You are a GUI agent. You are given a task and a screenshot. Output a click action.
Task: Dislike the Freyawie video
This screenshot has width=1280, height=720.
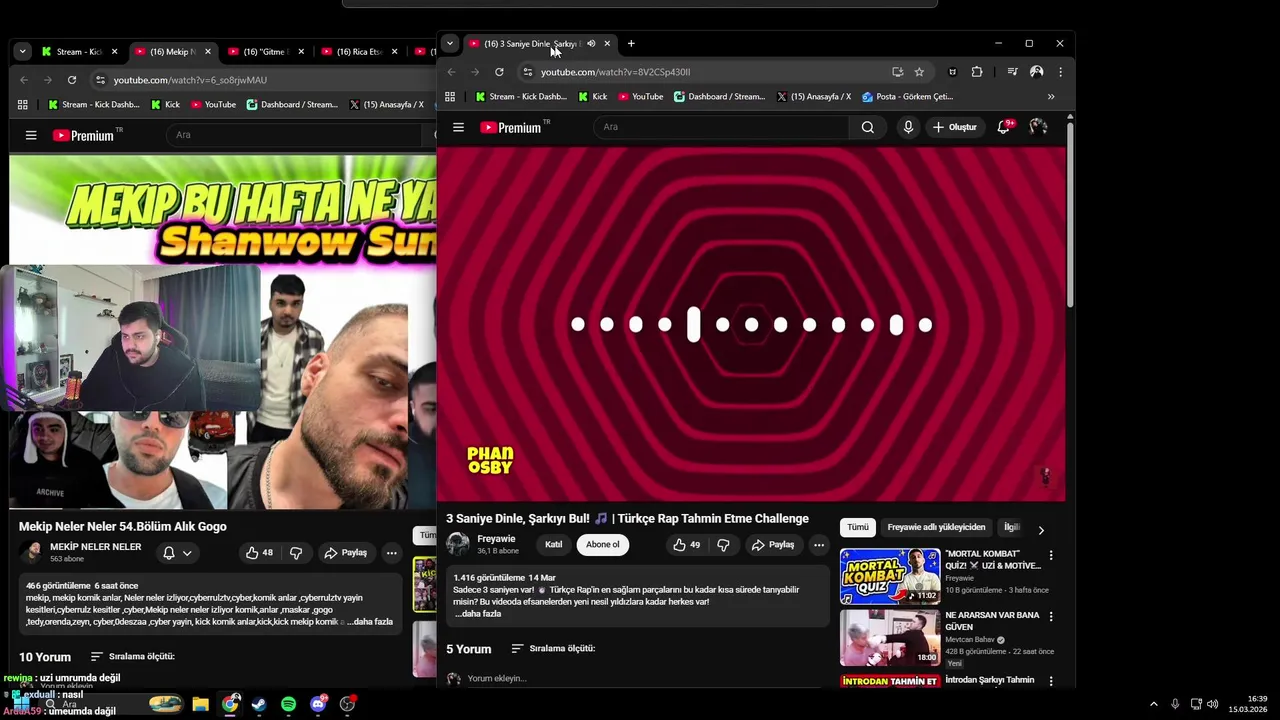pos(723,545)
